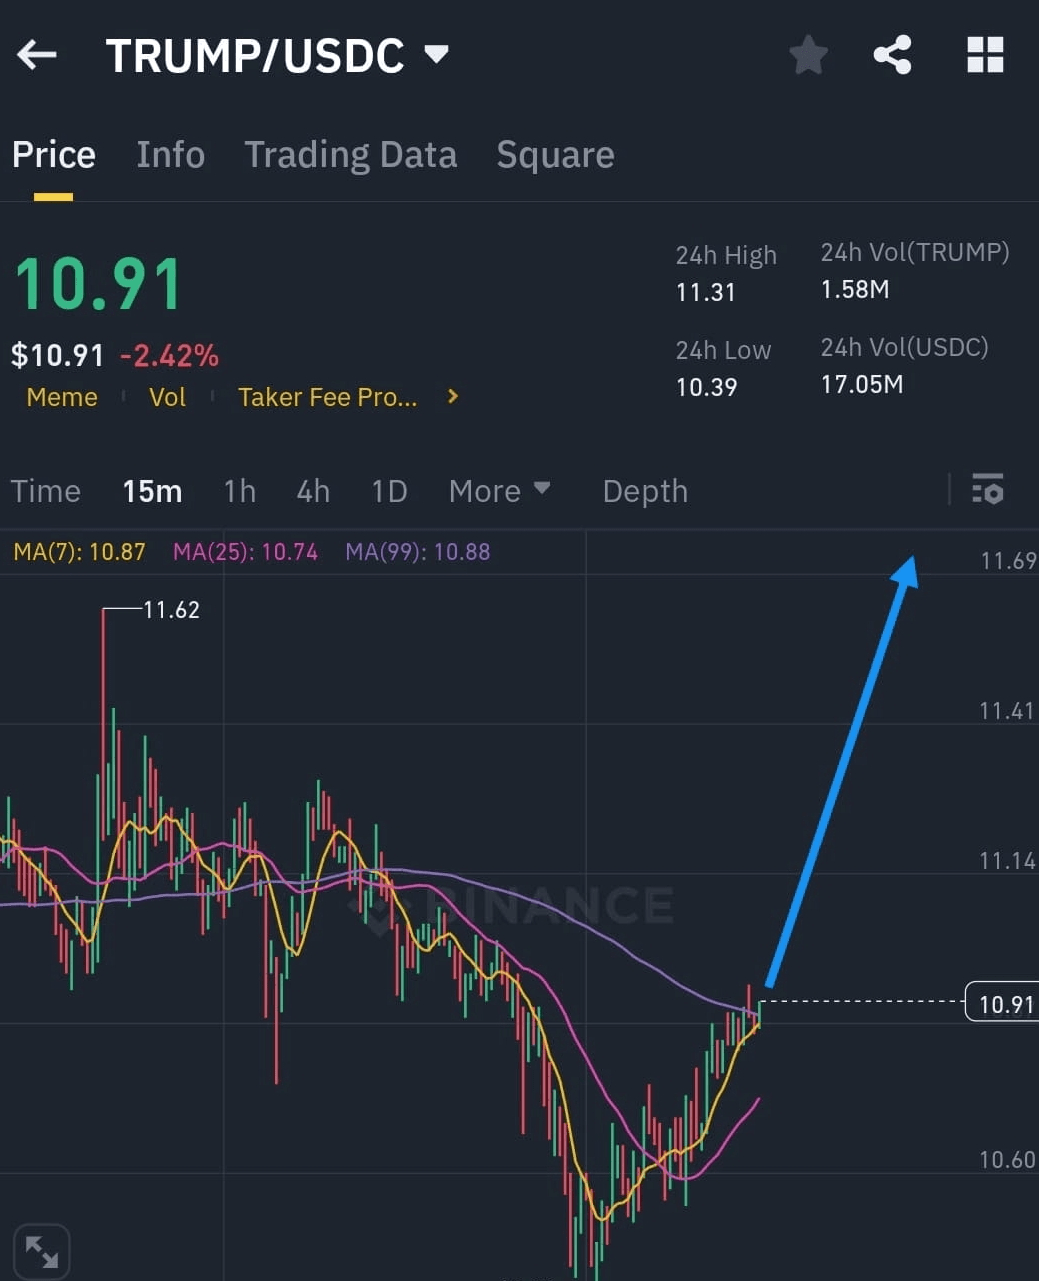Open the More timeframes dropdown

click(499, 491)
